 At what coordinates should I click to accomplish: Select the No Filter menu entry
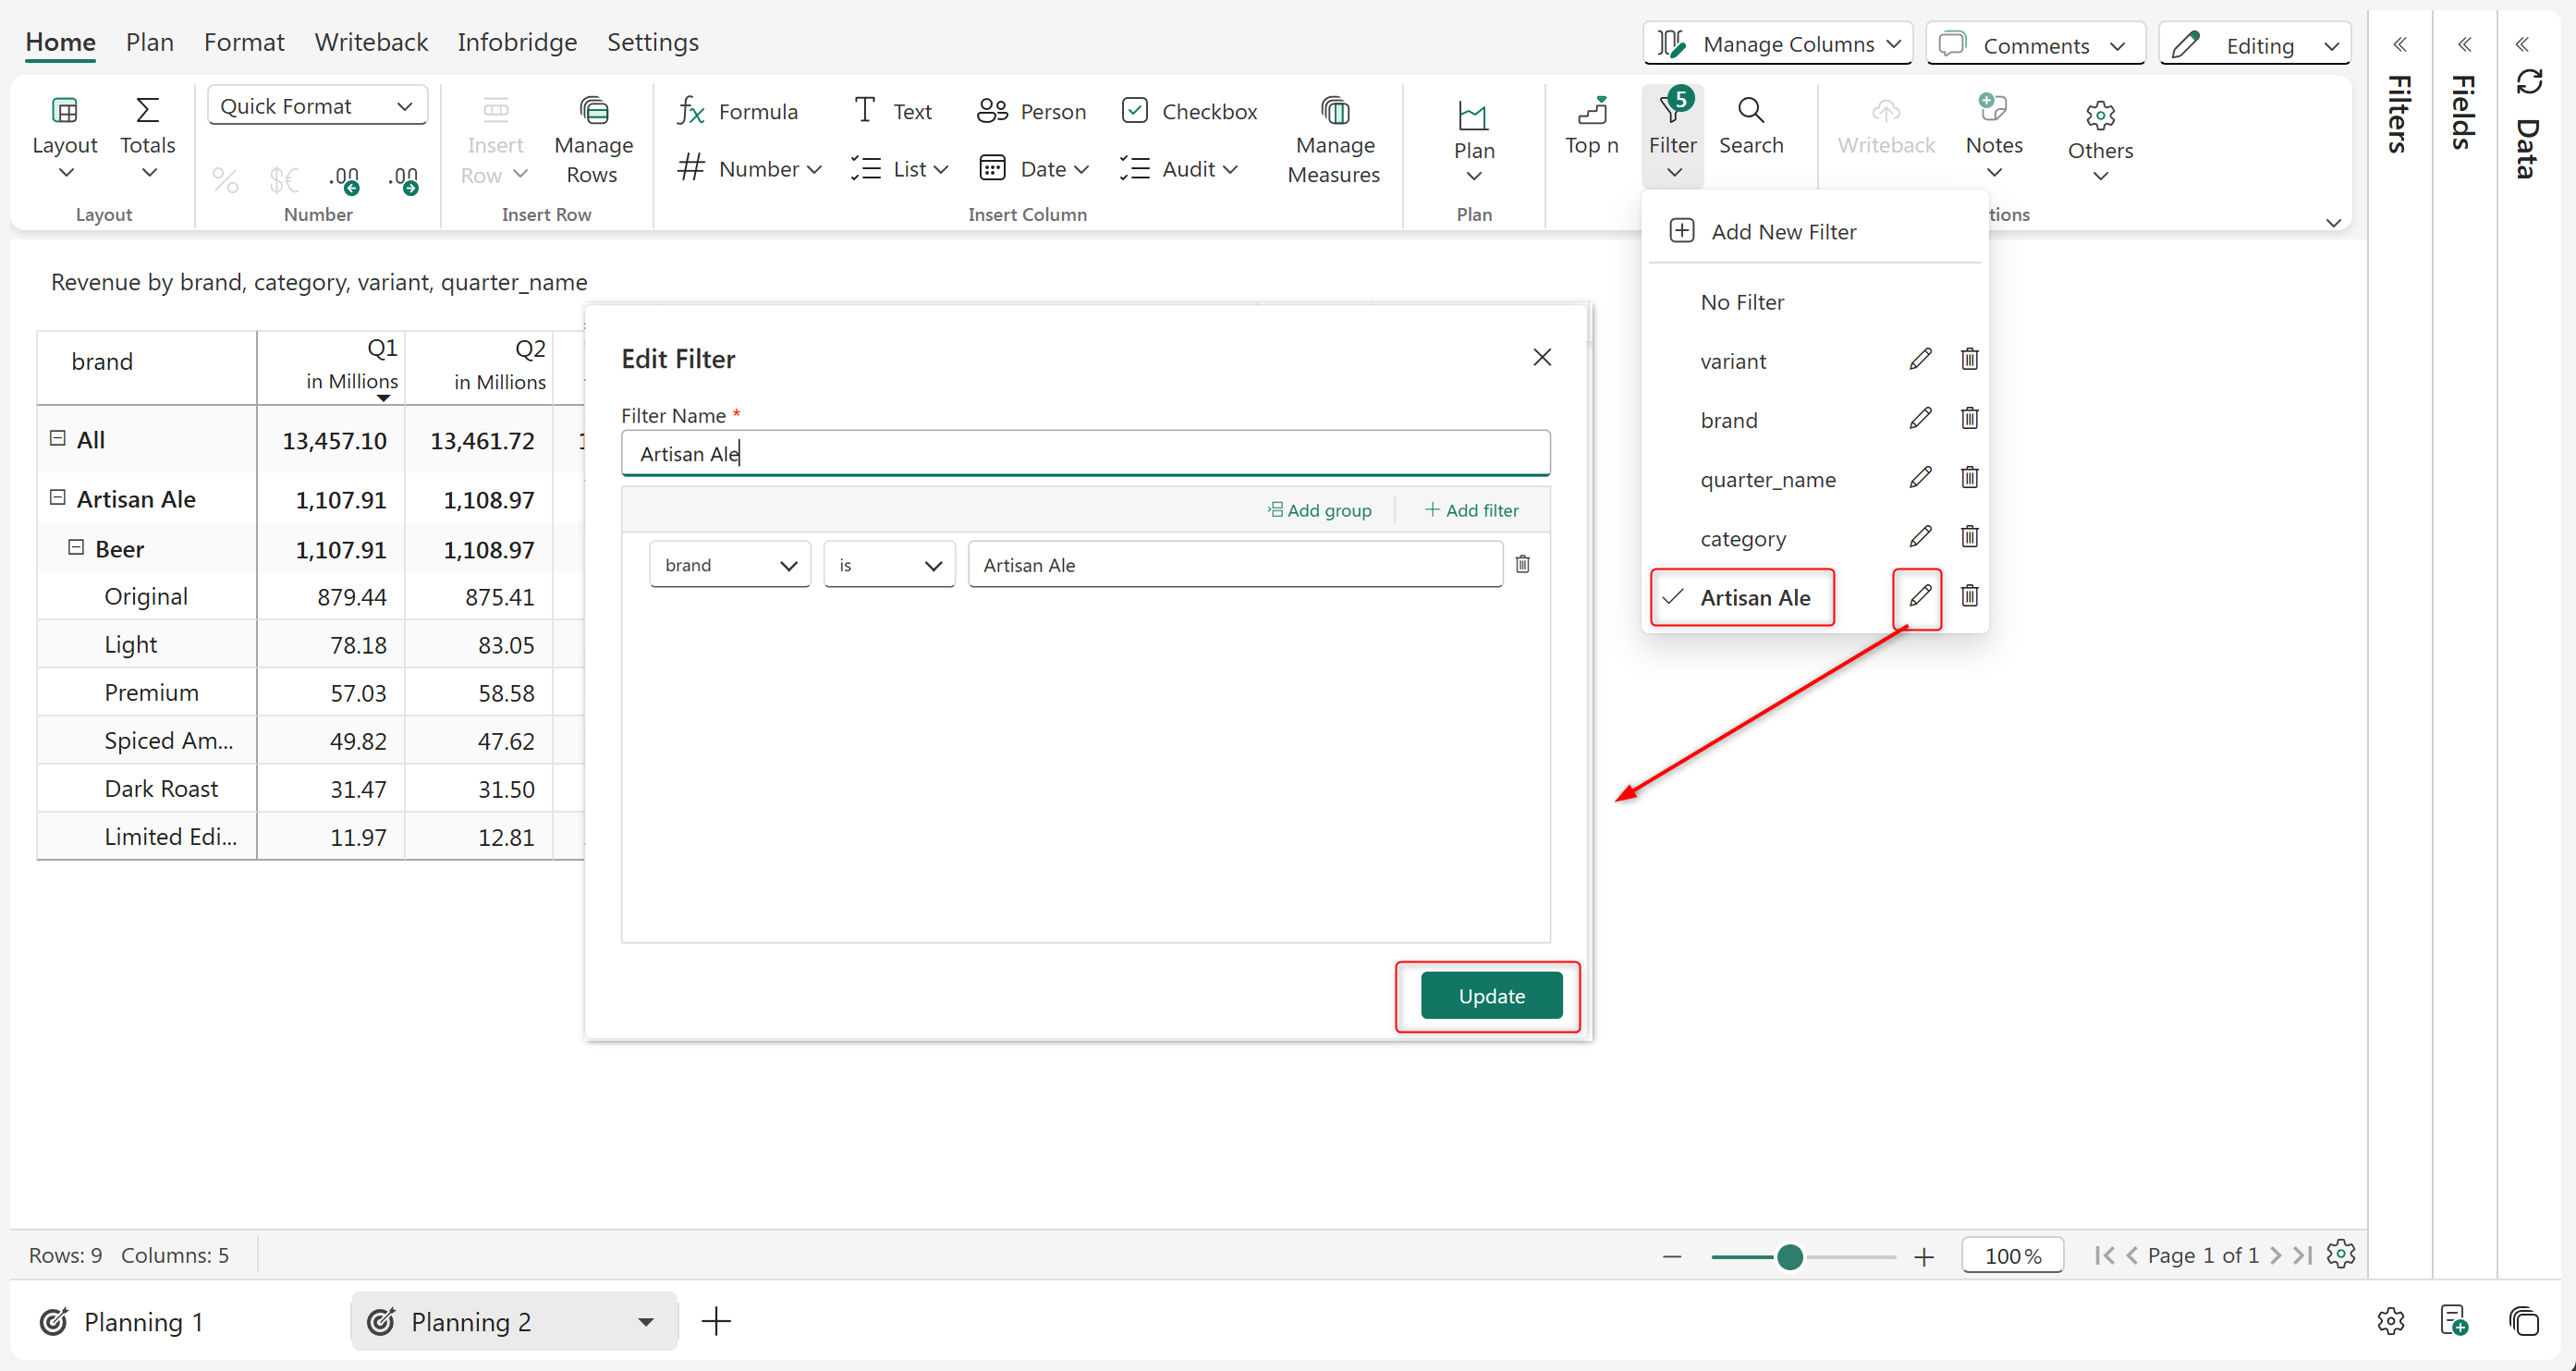(1741, 302)
